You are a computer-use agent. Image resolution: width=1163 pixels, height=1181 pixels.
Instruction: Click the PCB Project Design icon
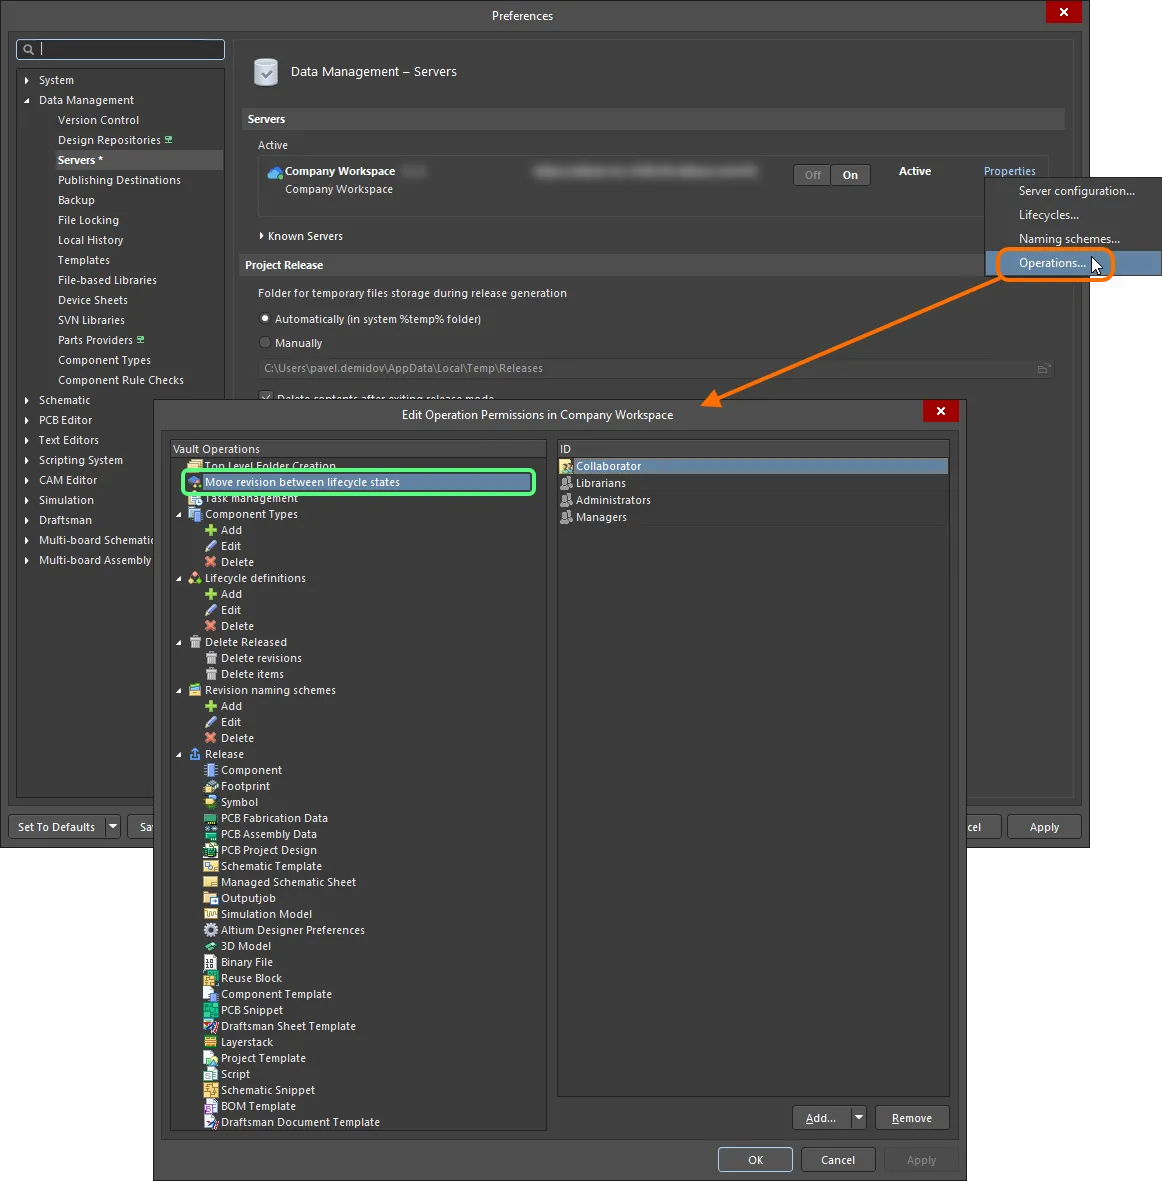tap(211, 850)
